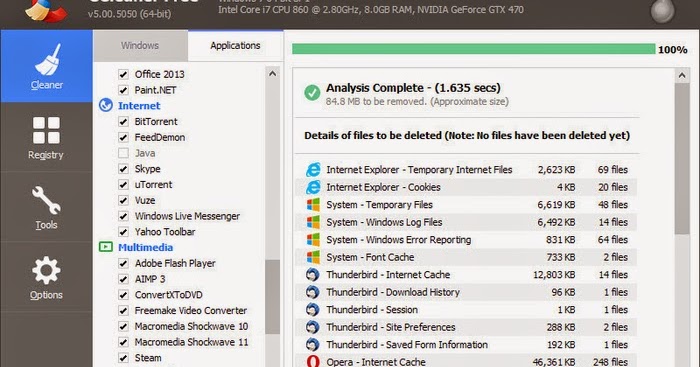Click the green analysis progress bar

coord(474,49)
